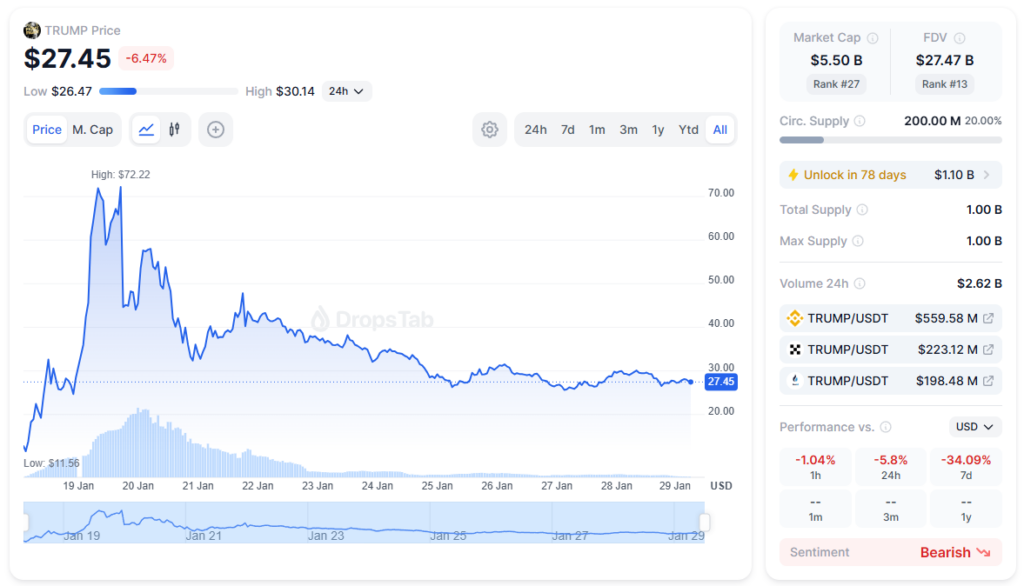Click the -6.47% change badge
The height and width of the screenshot is (586, 1024).
tap(146, 58)
